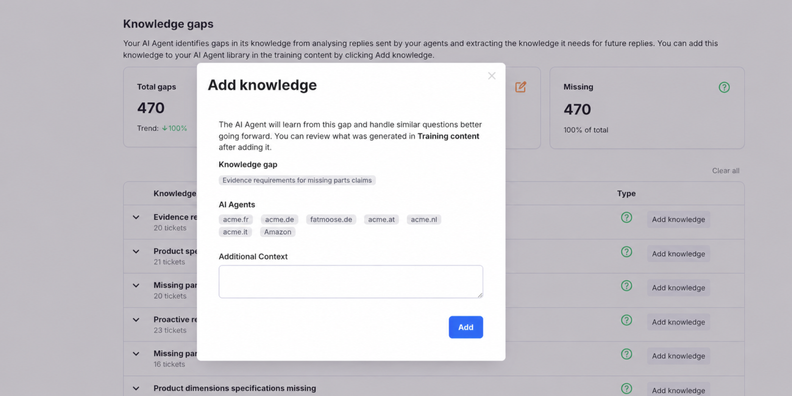Screen dimensions: 792x396
Task: Click the orange edit icon on the card
Action: click(520, 87)
